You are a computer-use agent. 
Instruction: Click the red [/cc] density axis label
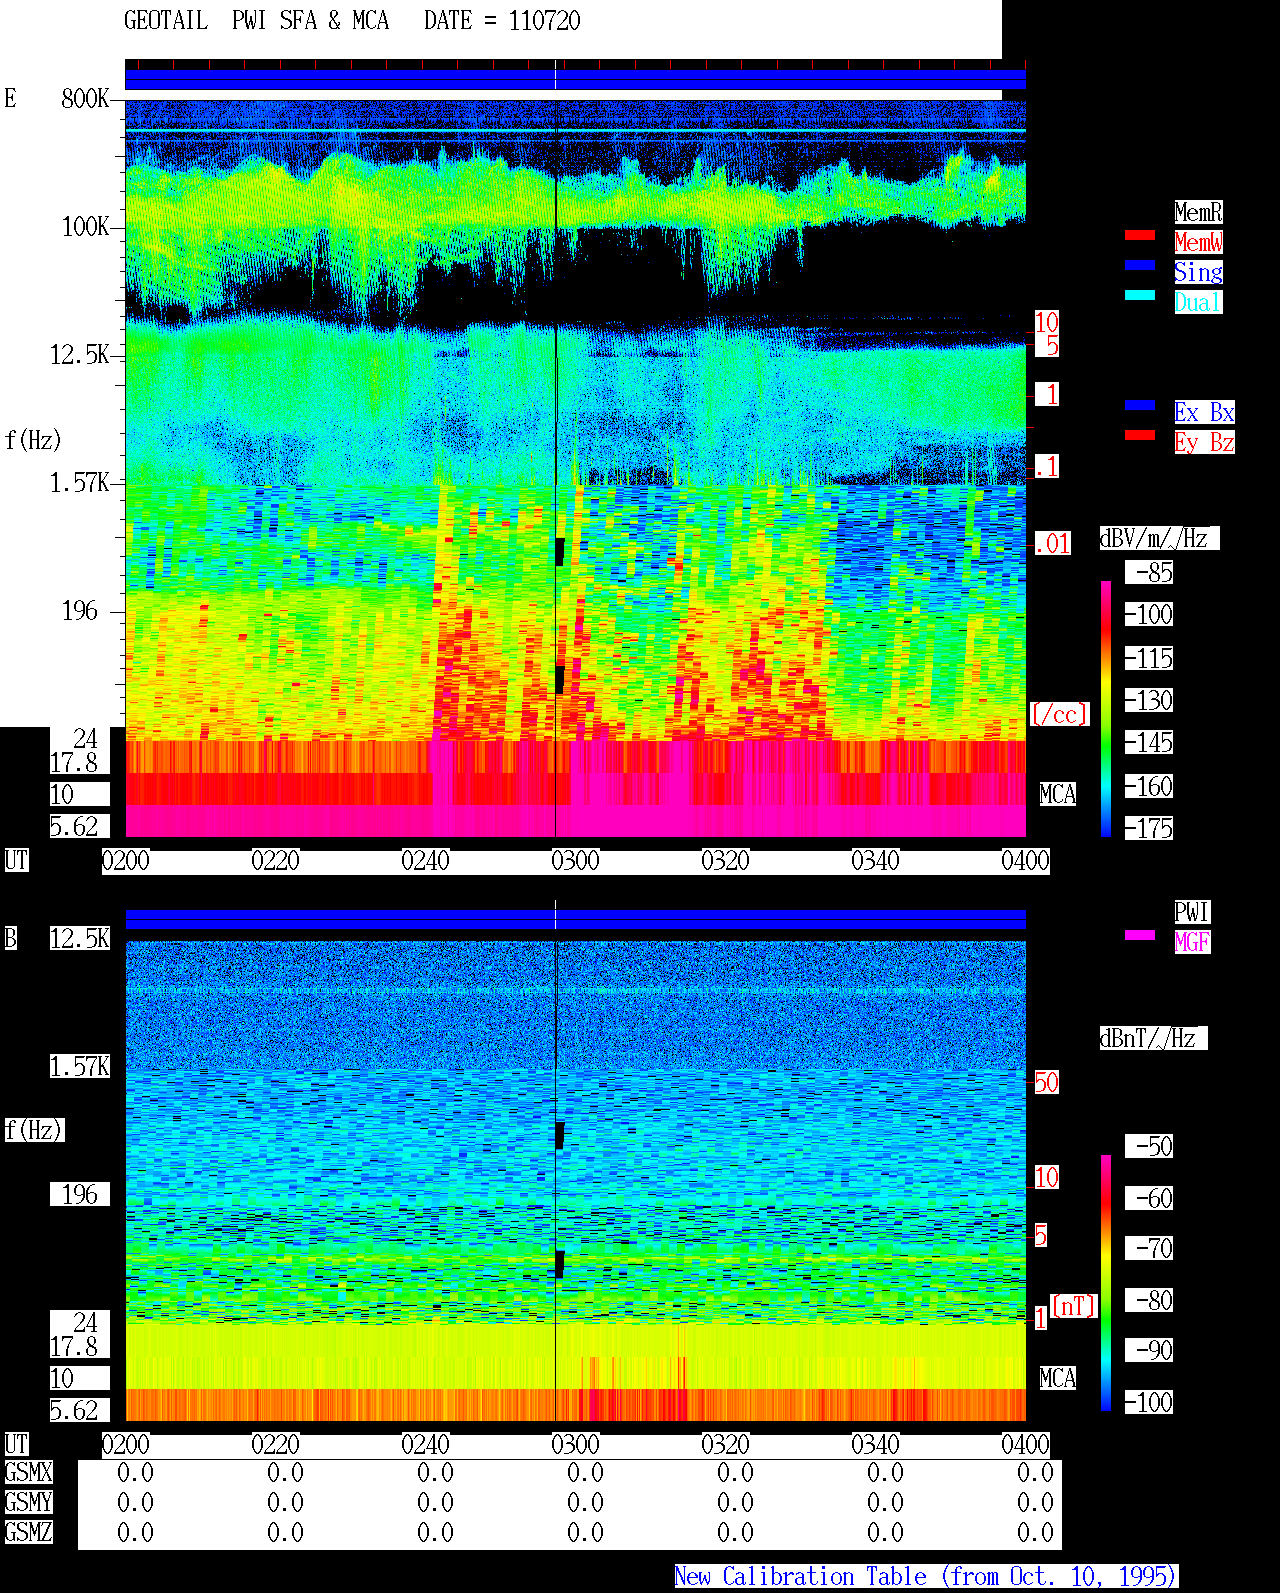click(1059, 715)
